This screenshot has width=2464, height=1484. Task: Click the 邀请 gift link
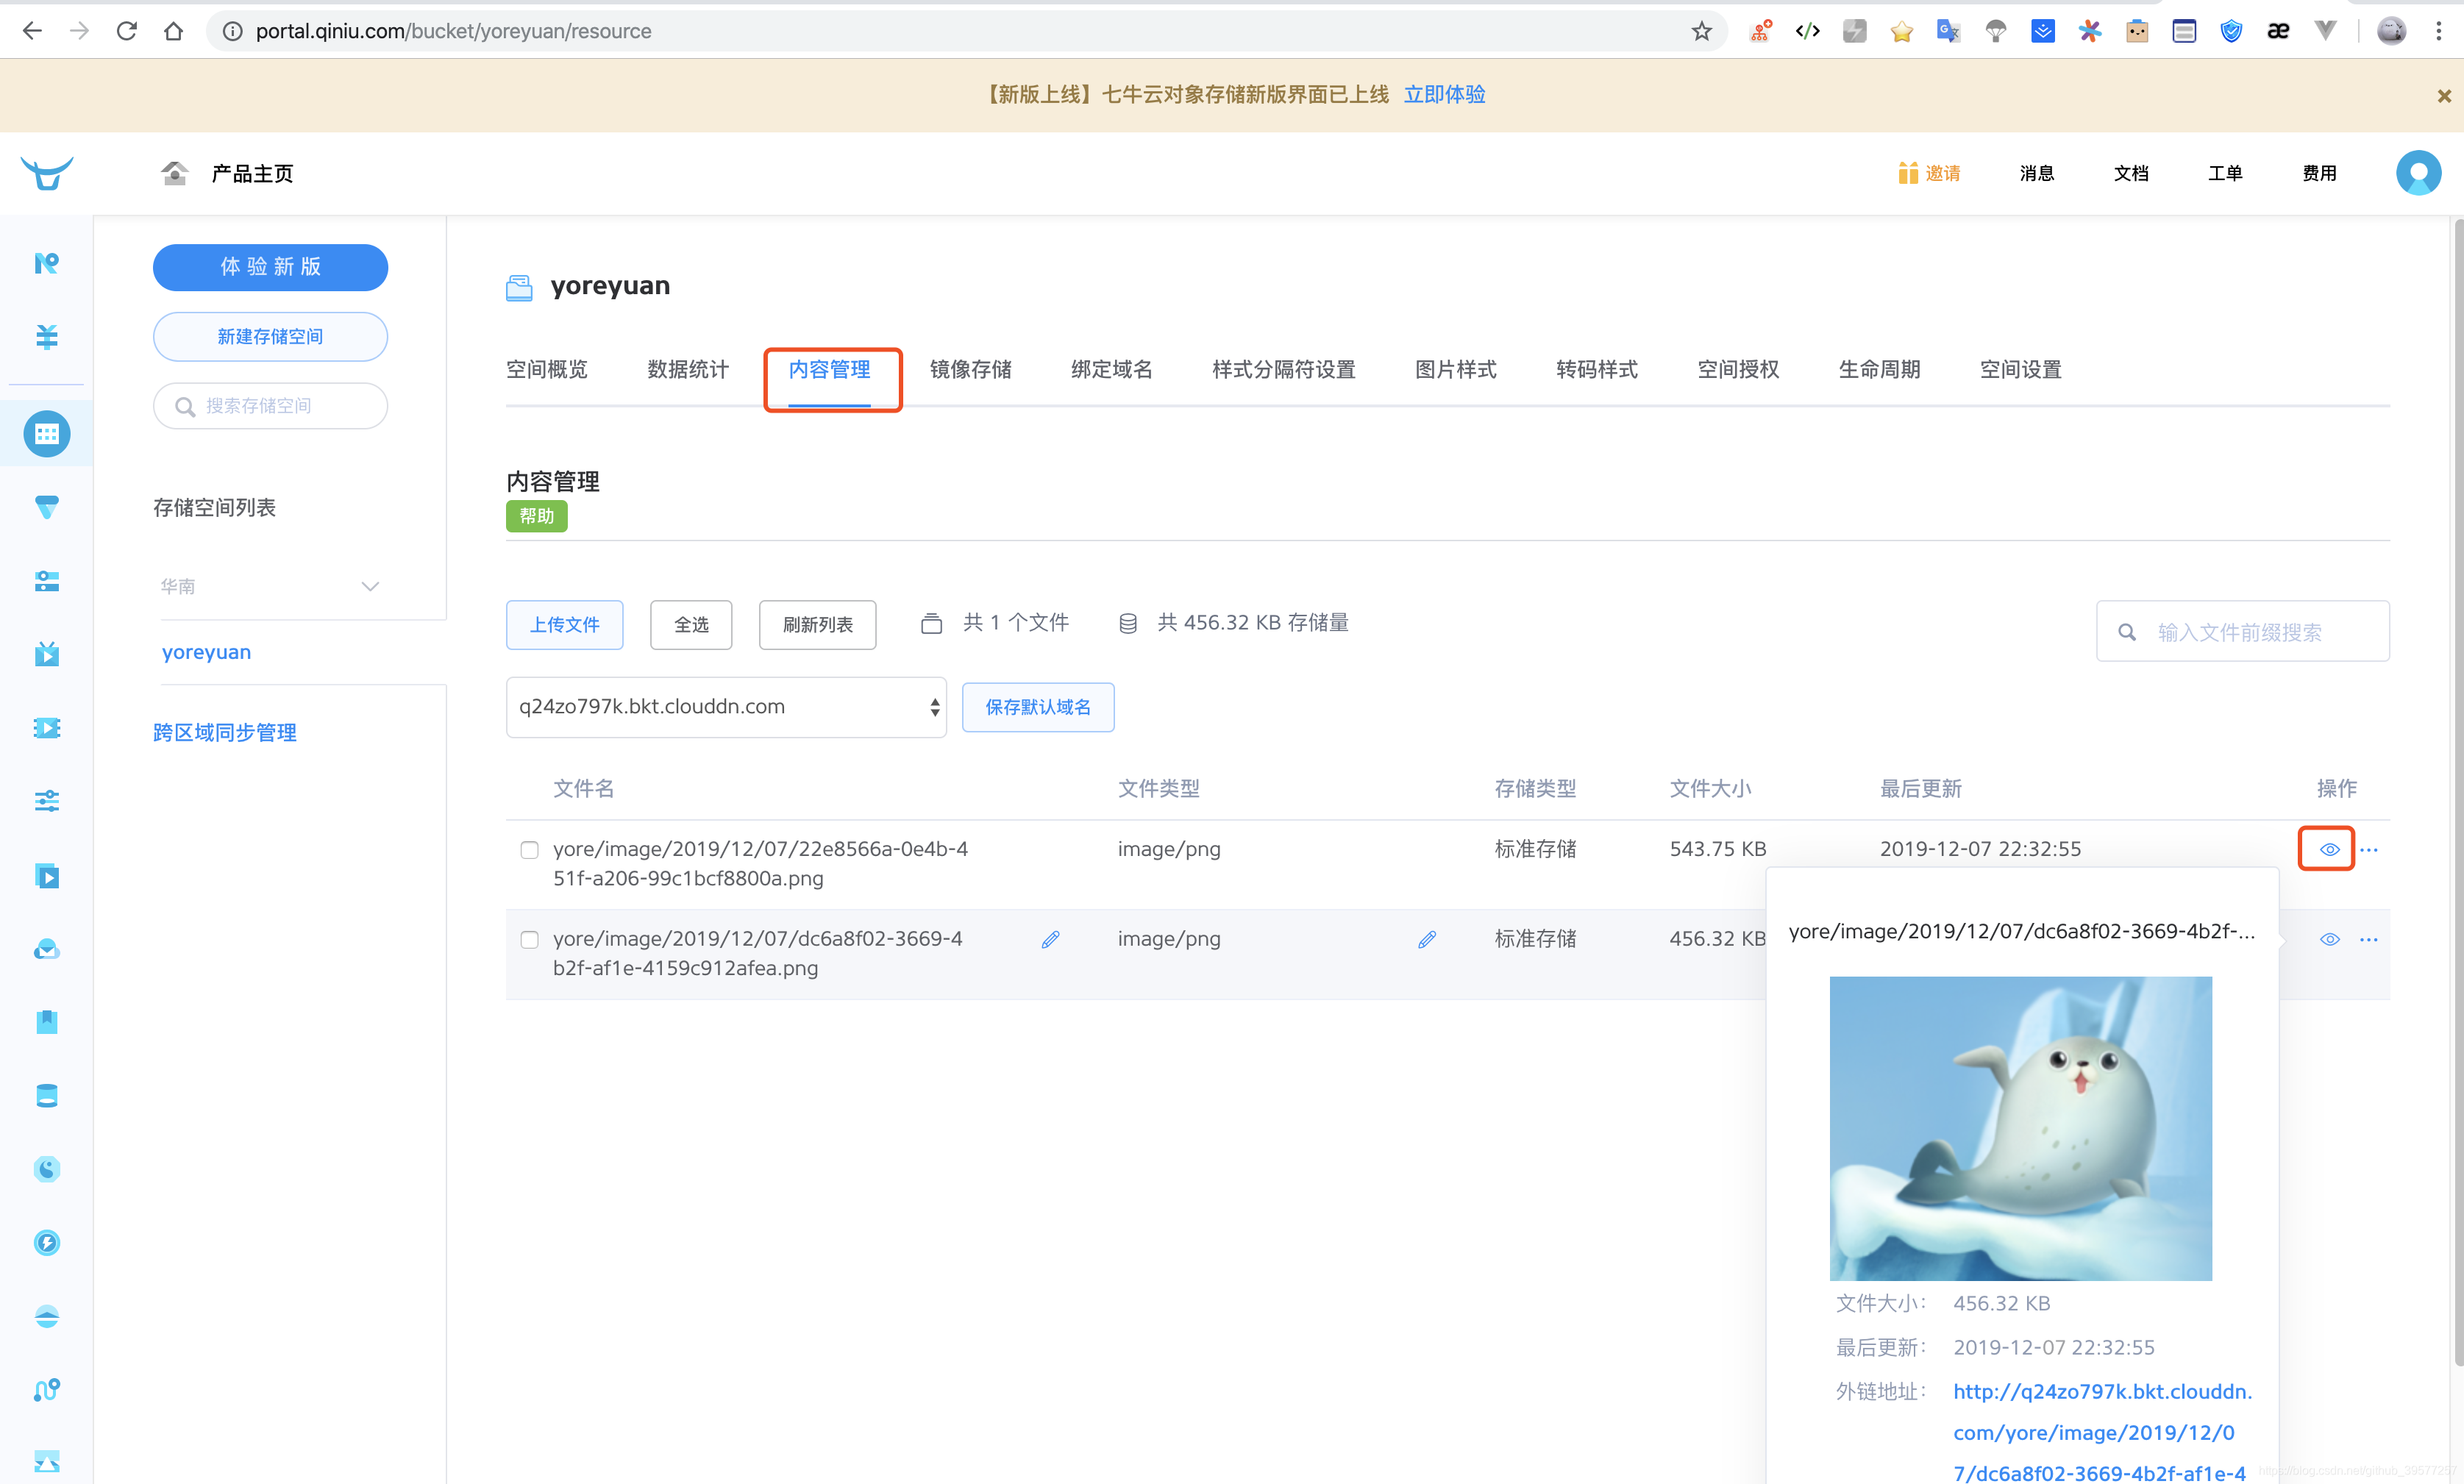pyautogui.click(x=1928, y=173)
